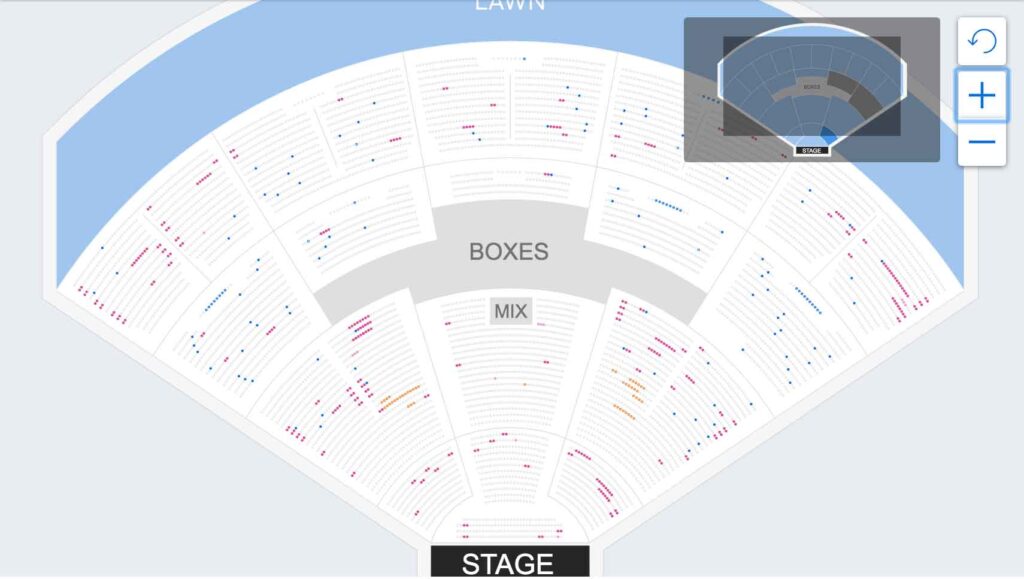The image size is (1024, 579).
Task: Select the bright blue section in minimap
Action: [828, 134]
